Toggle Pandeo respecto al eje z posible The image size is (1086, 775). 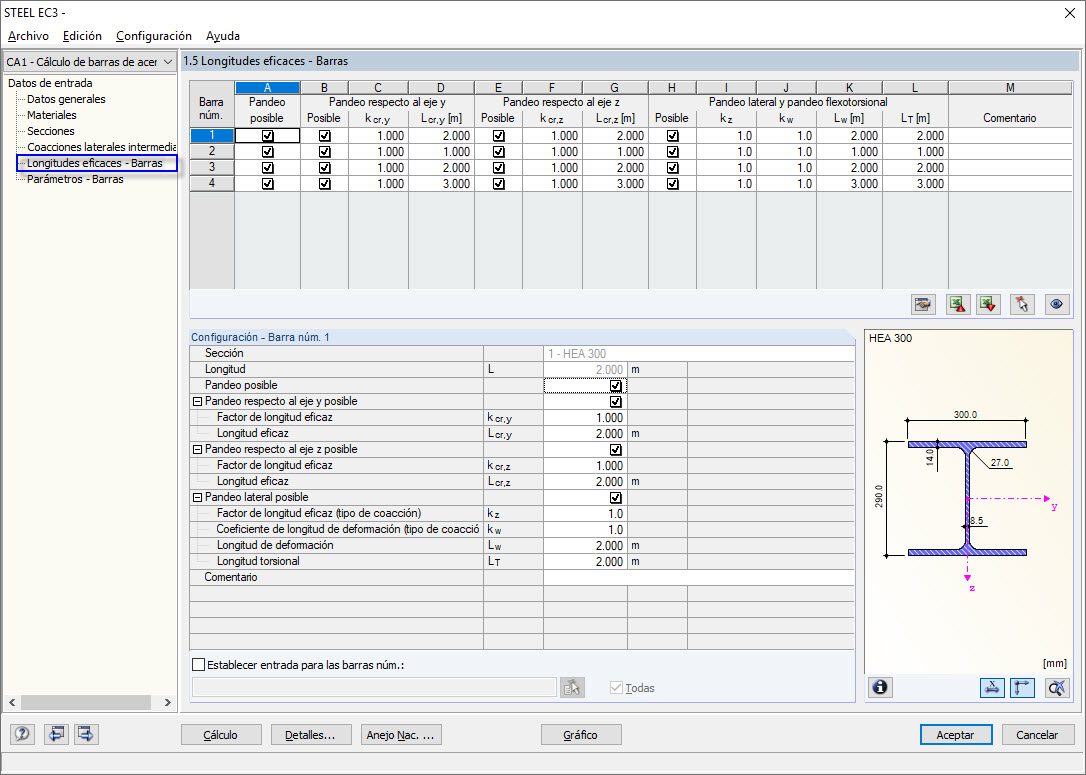click(x=615, y=449)
